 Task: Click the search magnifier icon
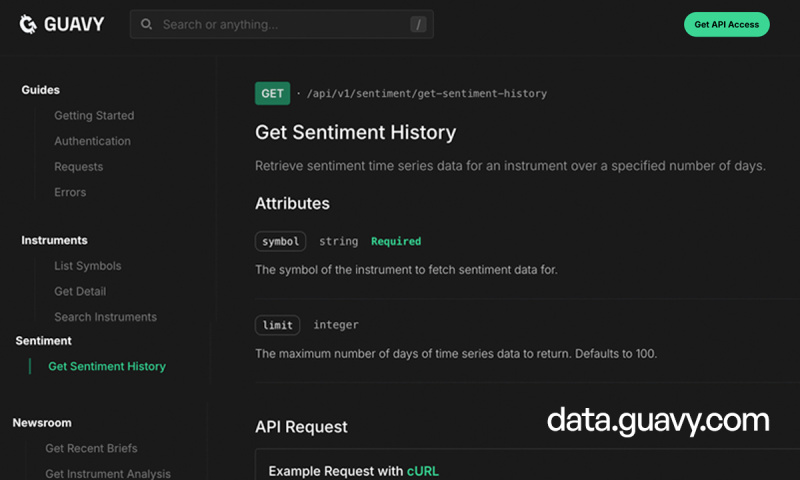coord(147,24)
